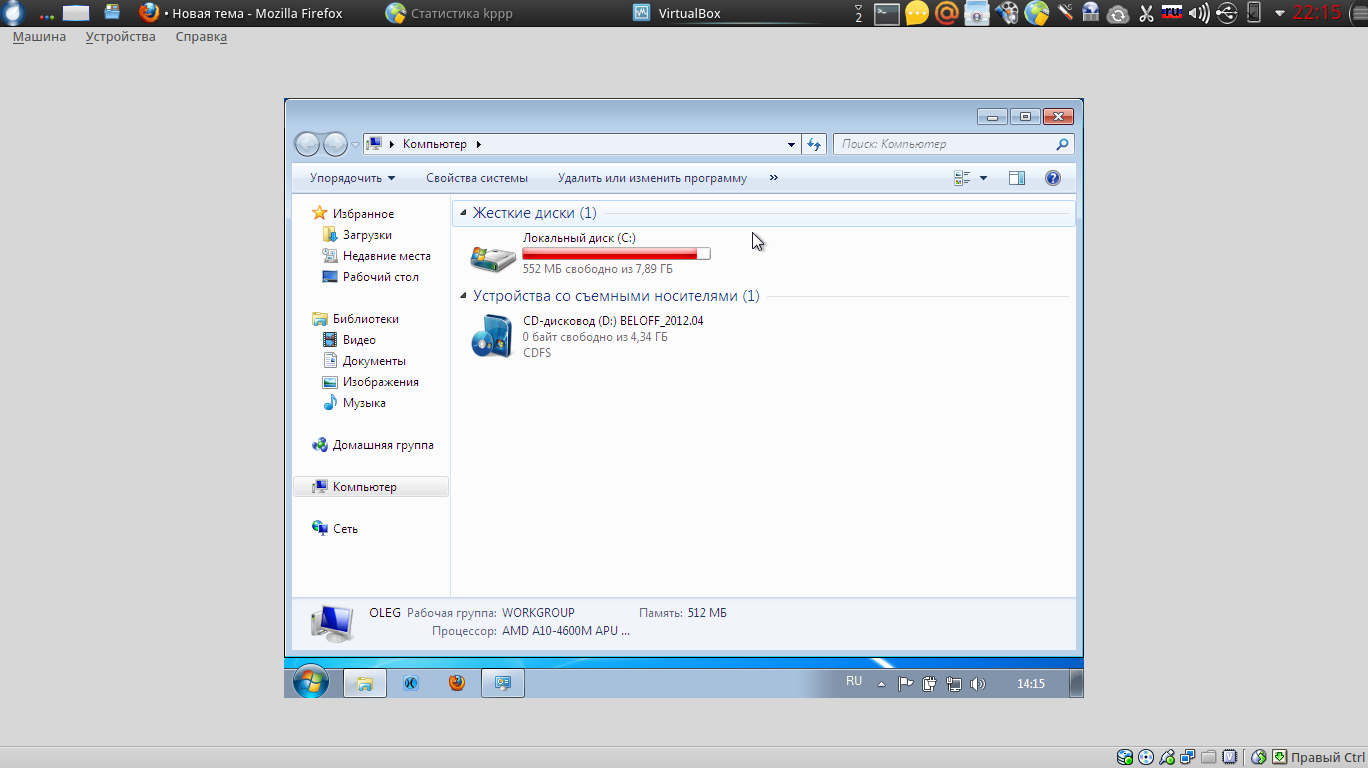Switch to Статистика kppp task
Viewport: 1368px width, 768px height.
coord(449,13)
